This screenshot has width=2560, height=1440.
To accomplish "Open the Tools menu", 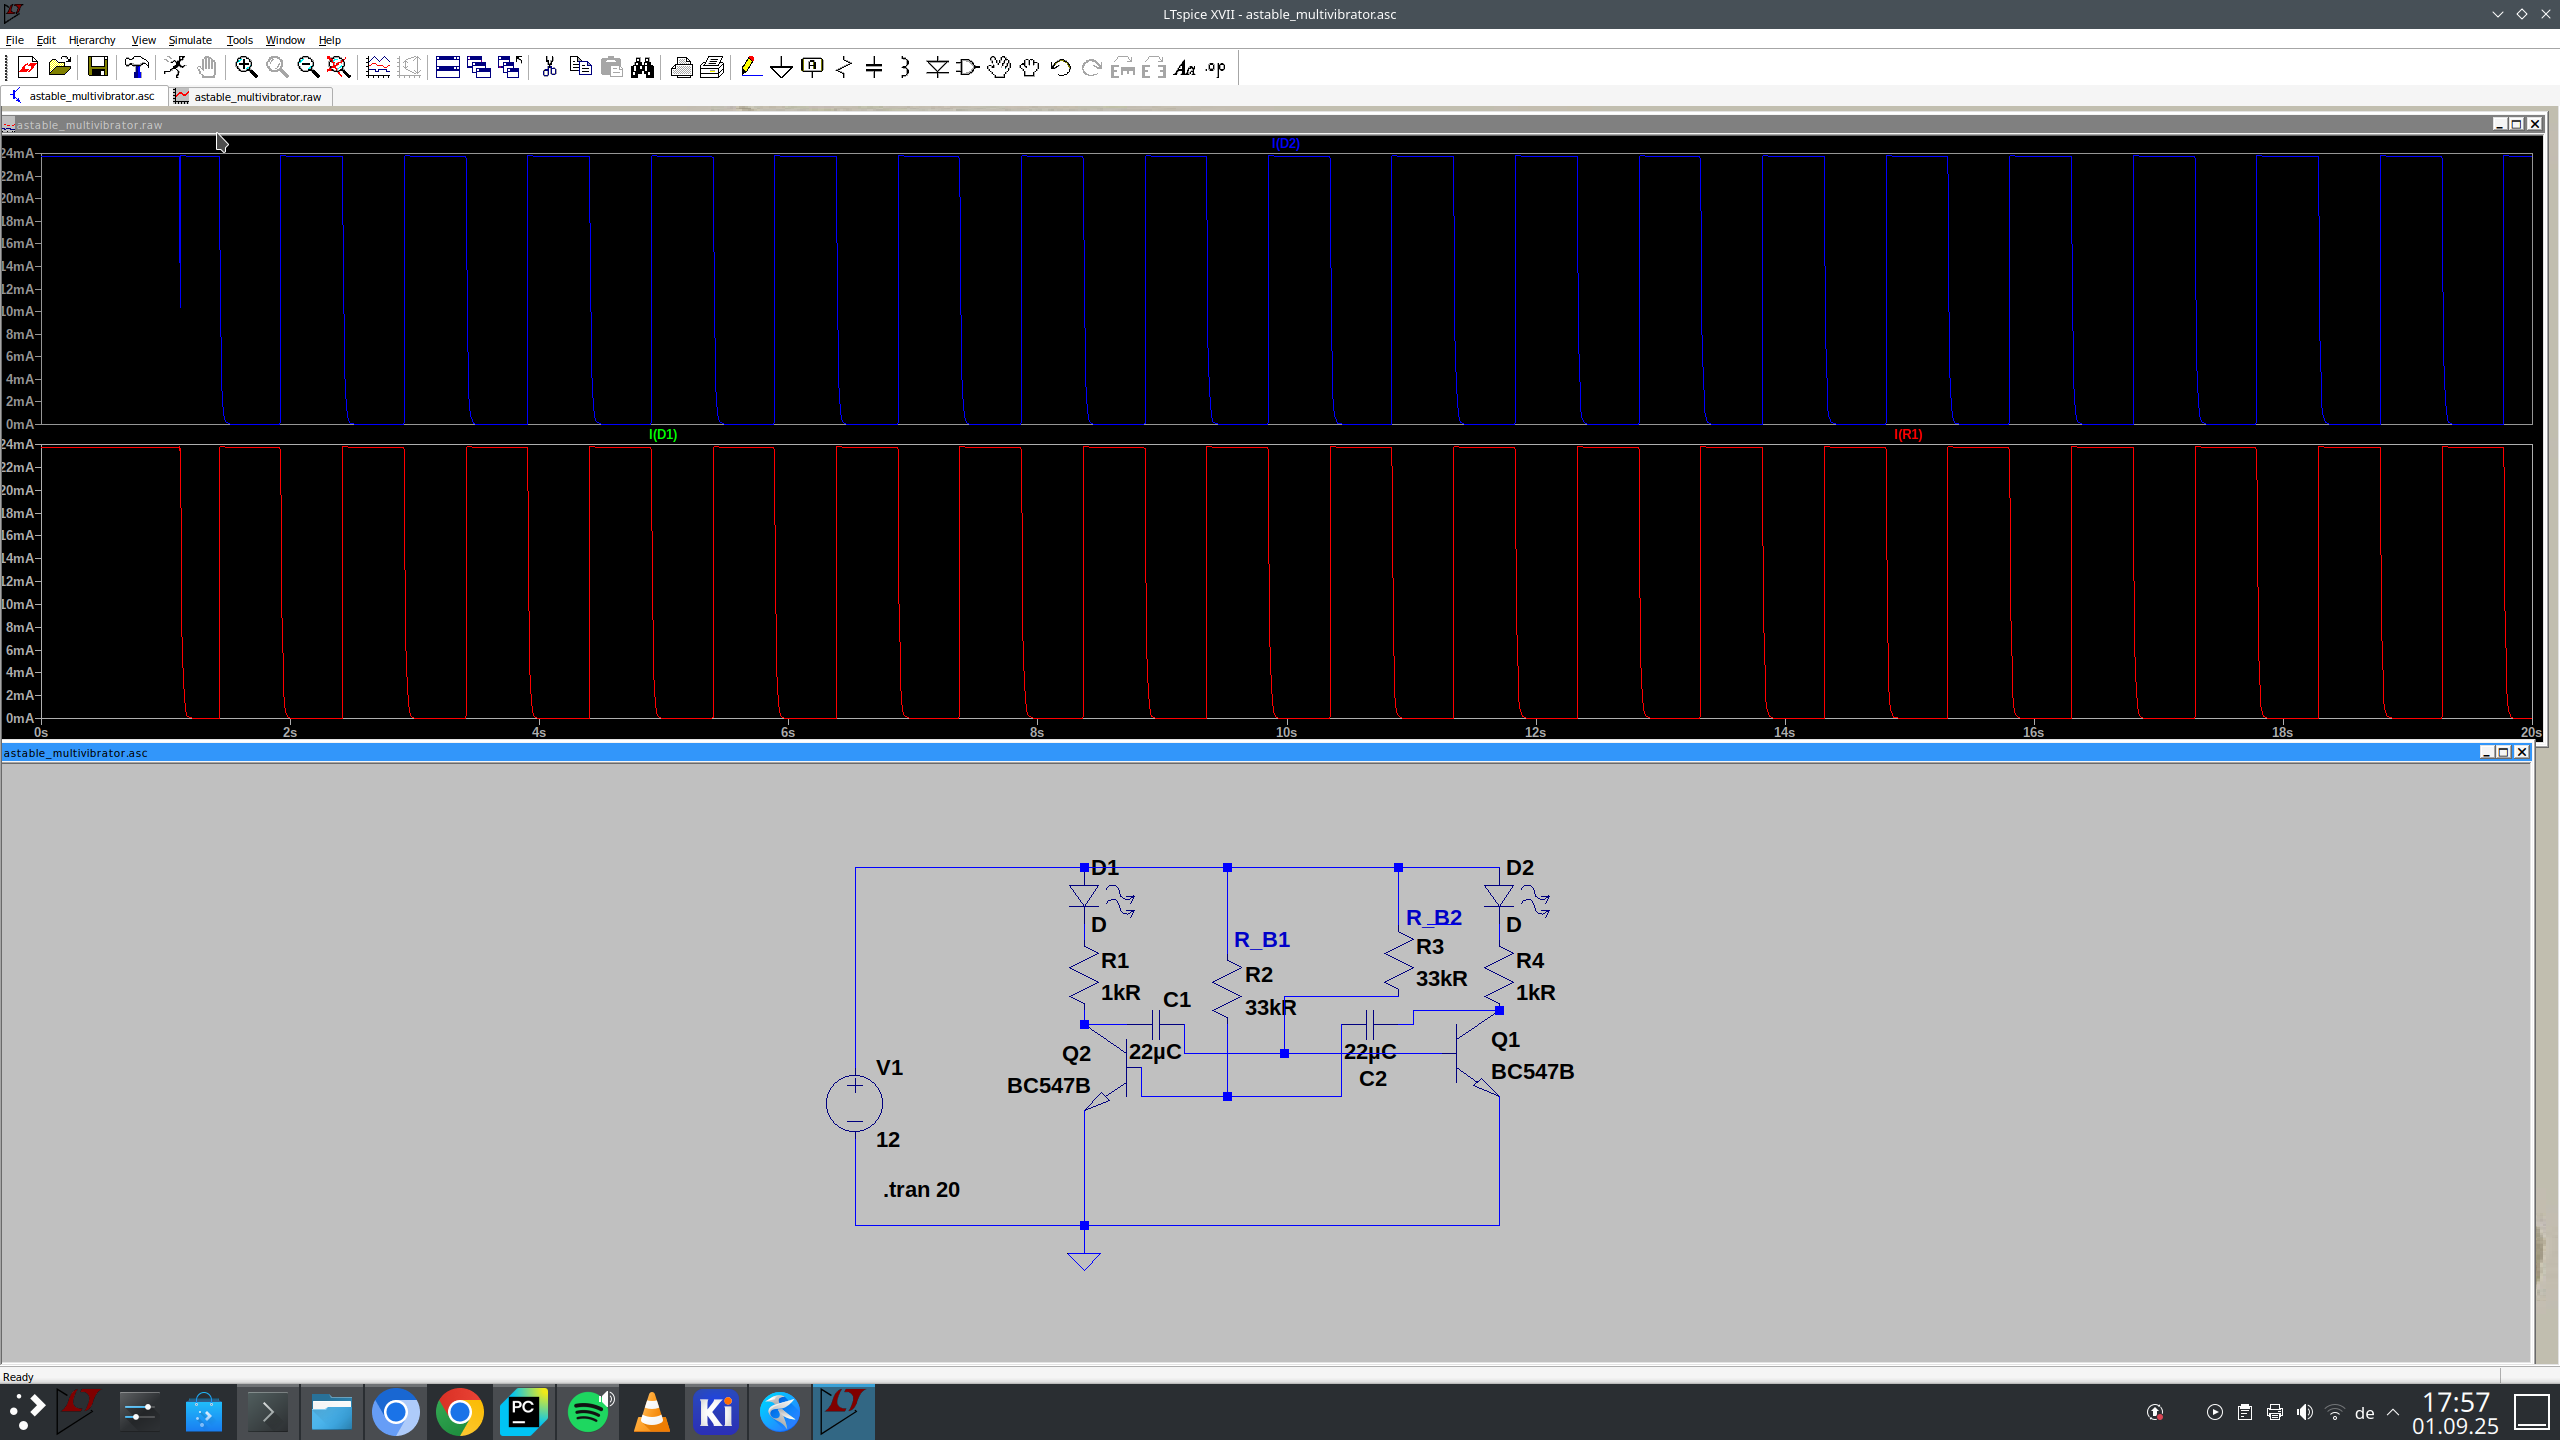I will (x=239, y=40).
